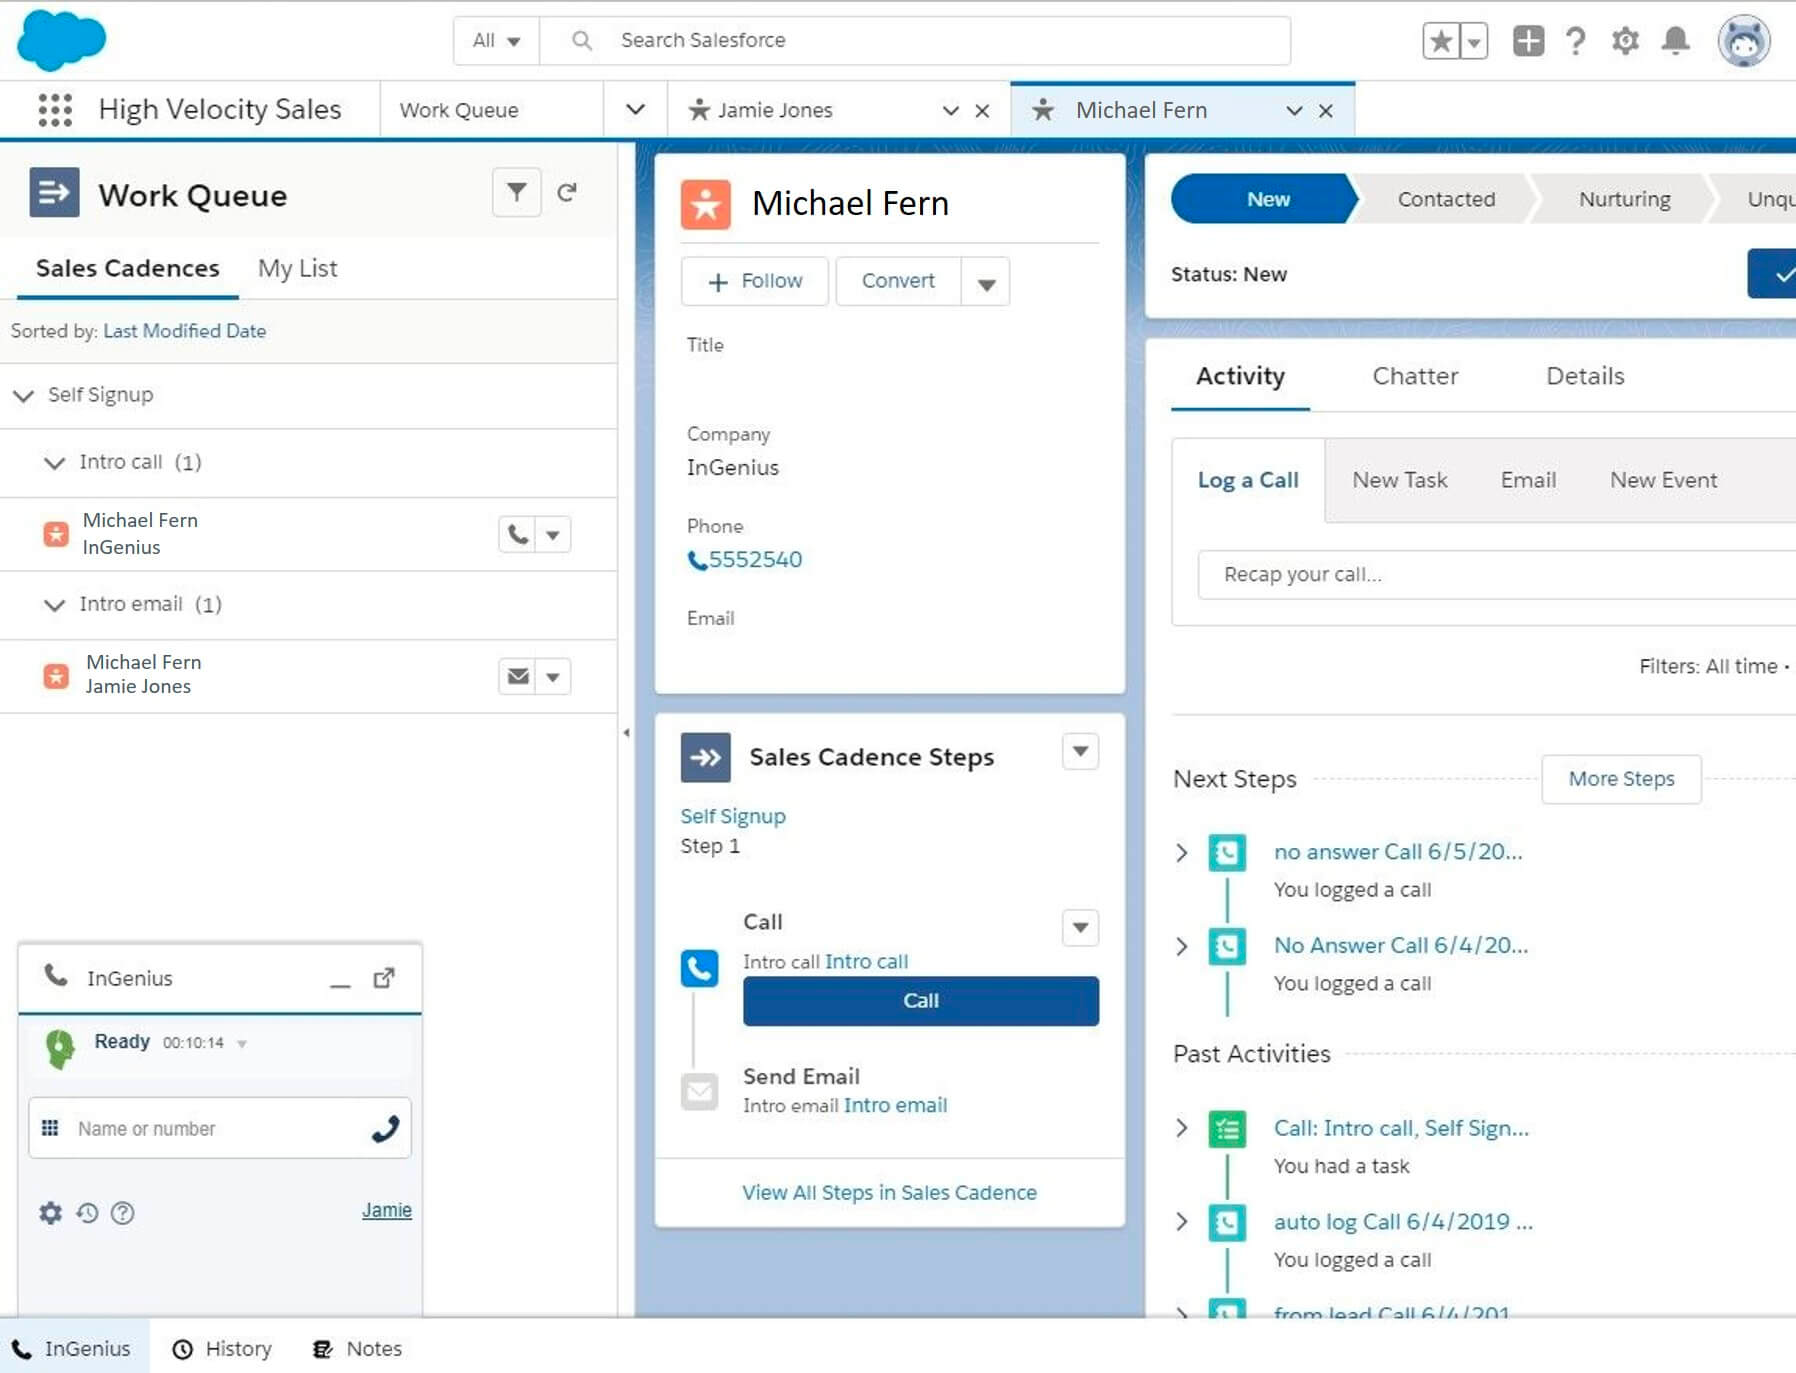Open dropdown next to Michael Fern phone action

553,534
